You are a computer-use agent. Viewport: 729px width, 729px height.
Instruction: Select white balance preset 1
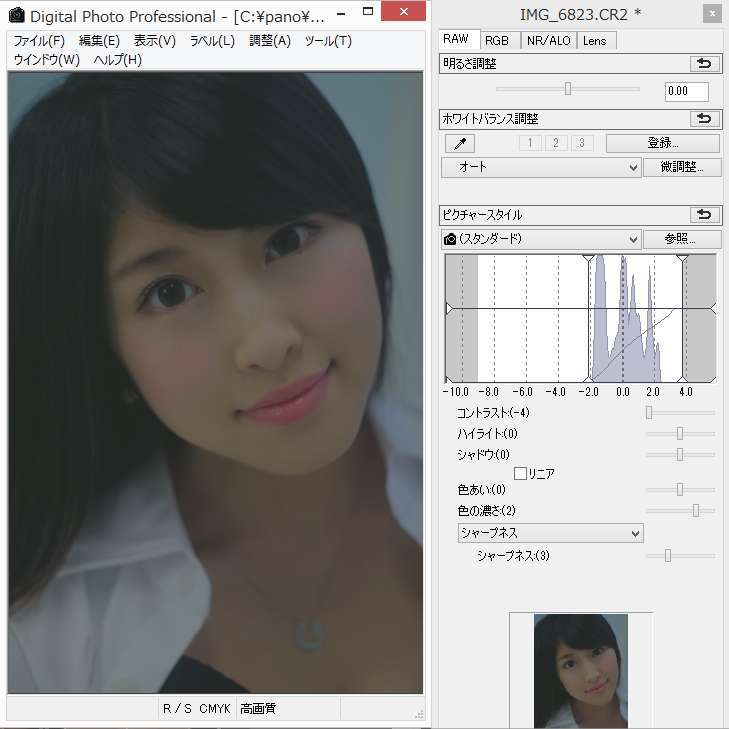click(x=530, y=143)
